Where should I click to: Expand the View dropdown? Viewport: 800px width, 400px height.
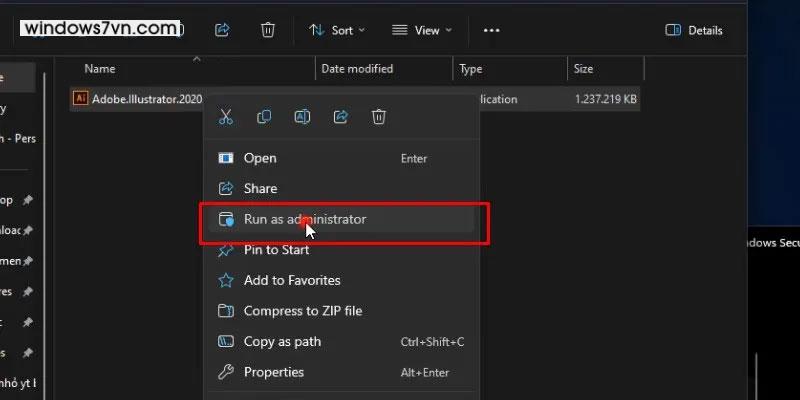point(421,30)
